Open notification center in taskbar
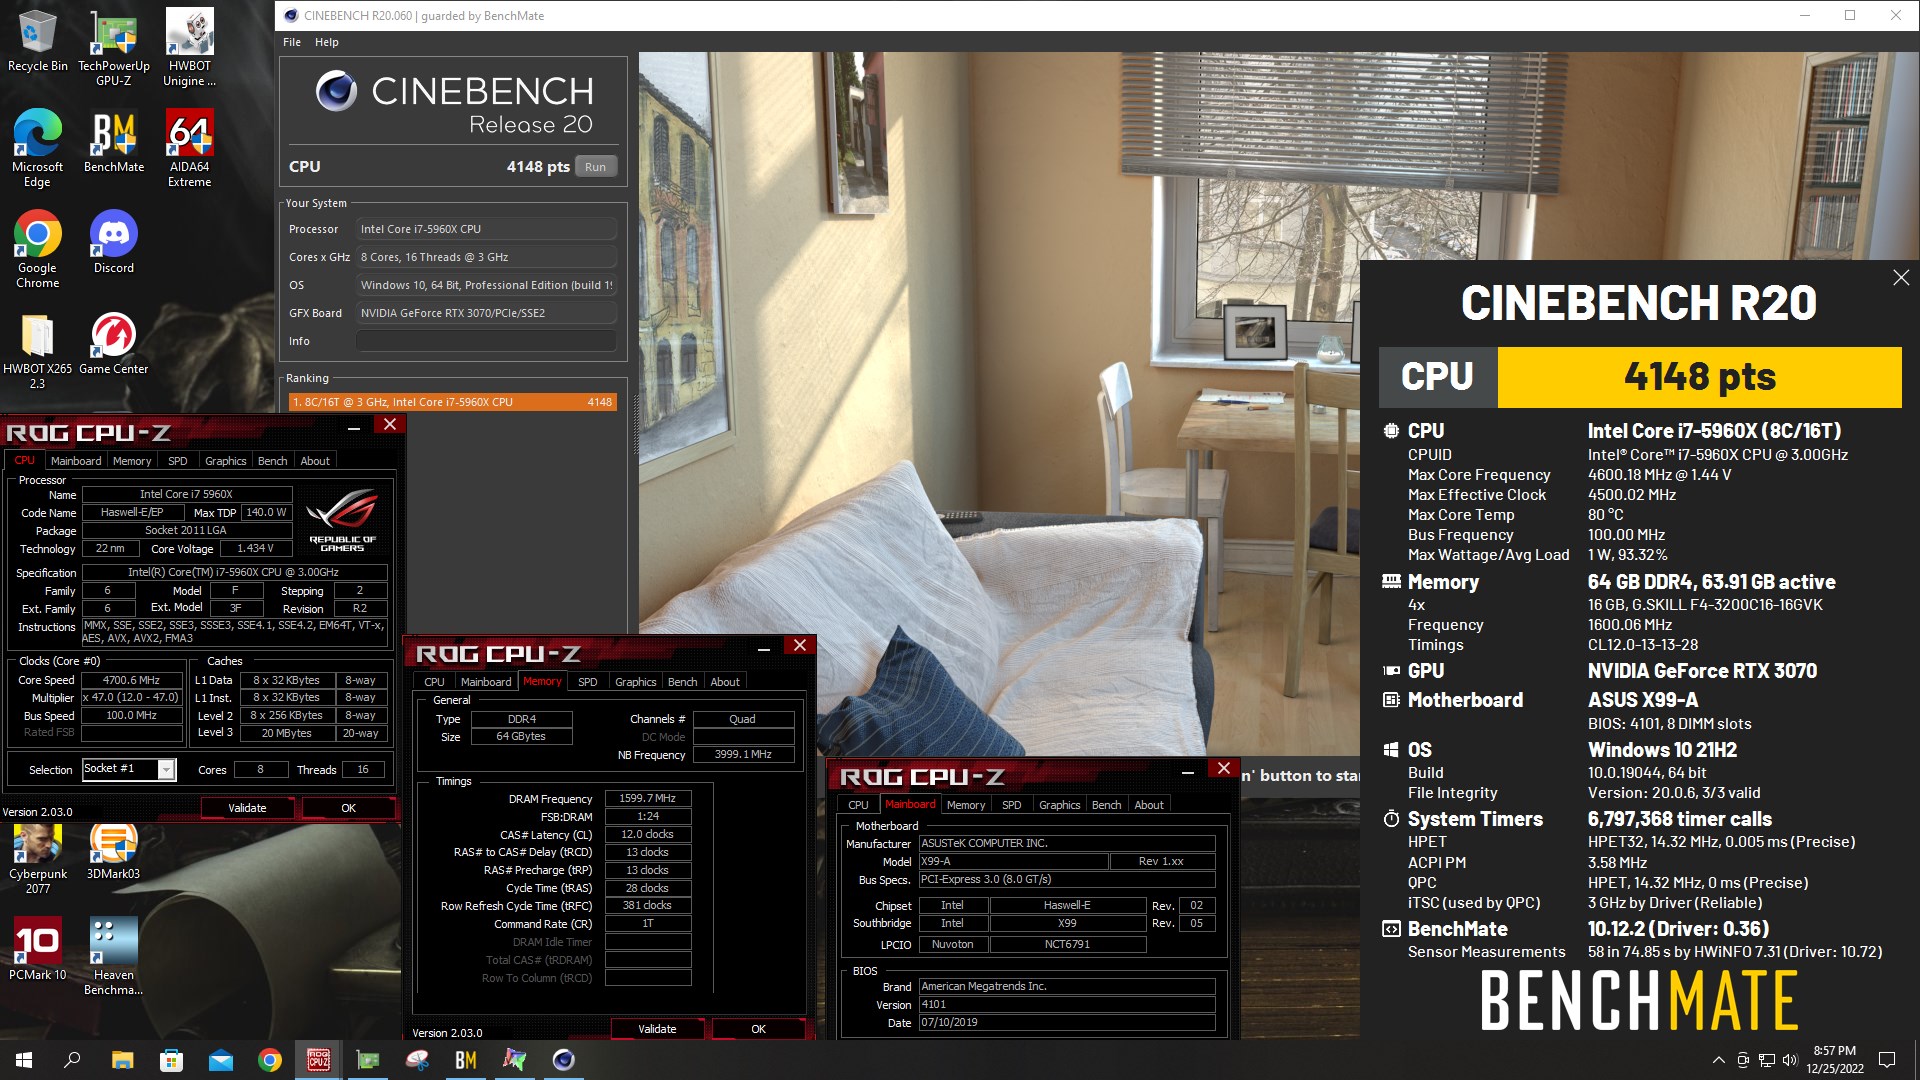The image size is (1920, 1080). coord(1887,1060)
